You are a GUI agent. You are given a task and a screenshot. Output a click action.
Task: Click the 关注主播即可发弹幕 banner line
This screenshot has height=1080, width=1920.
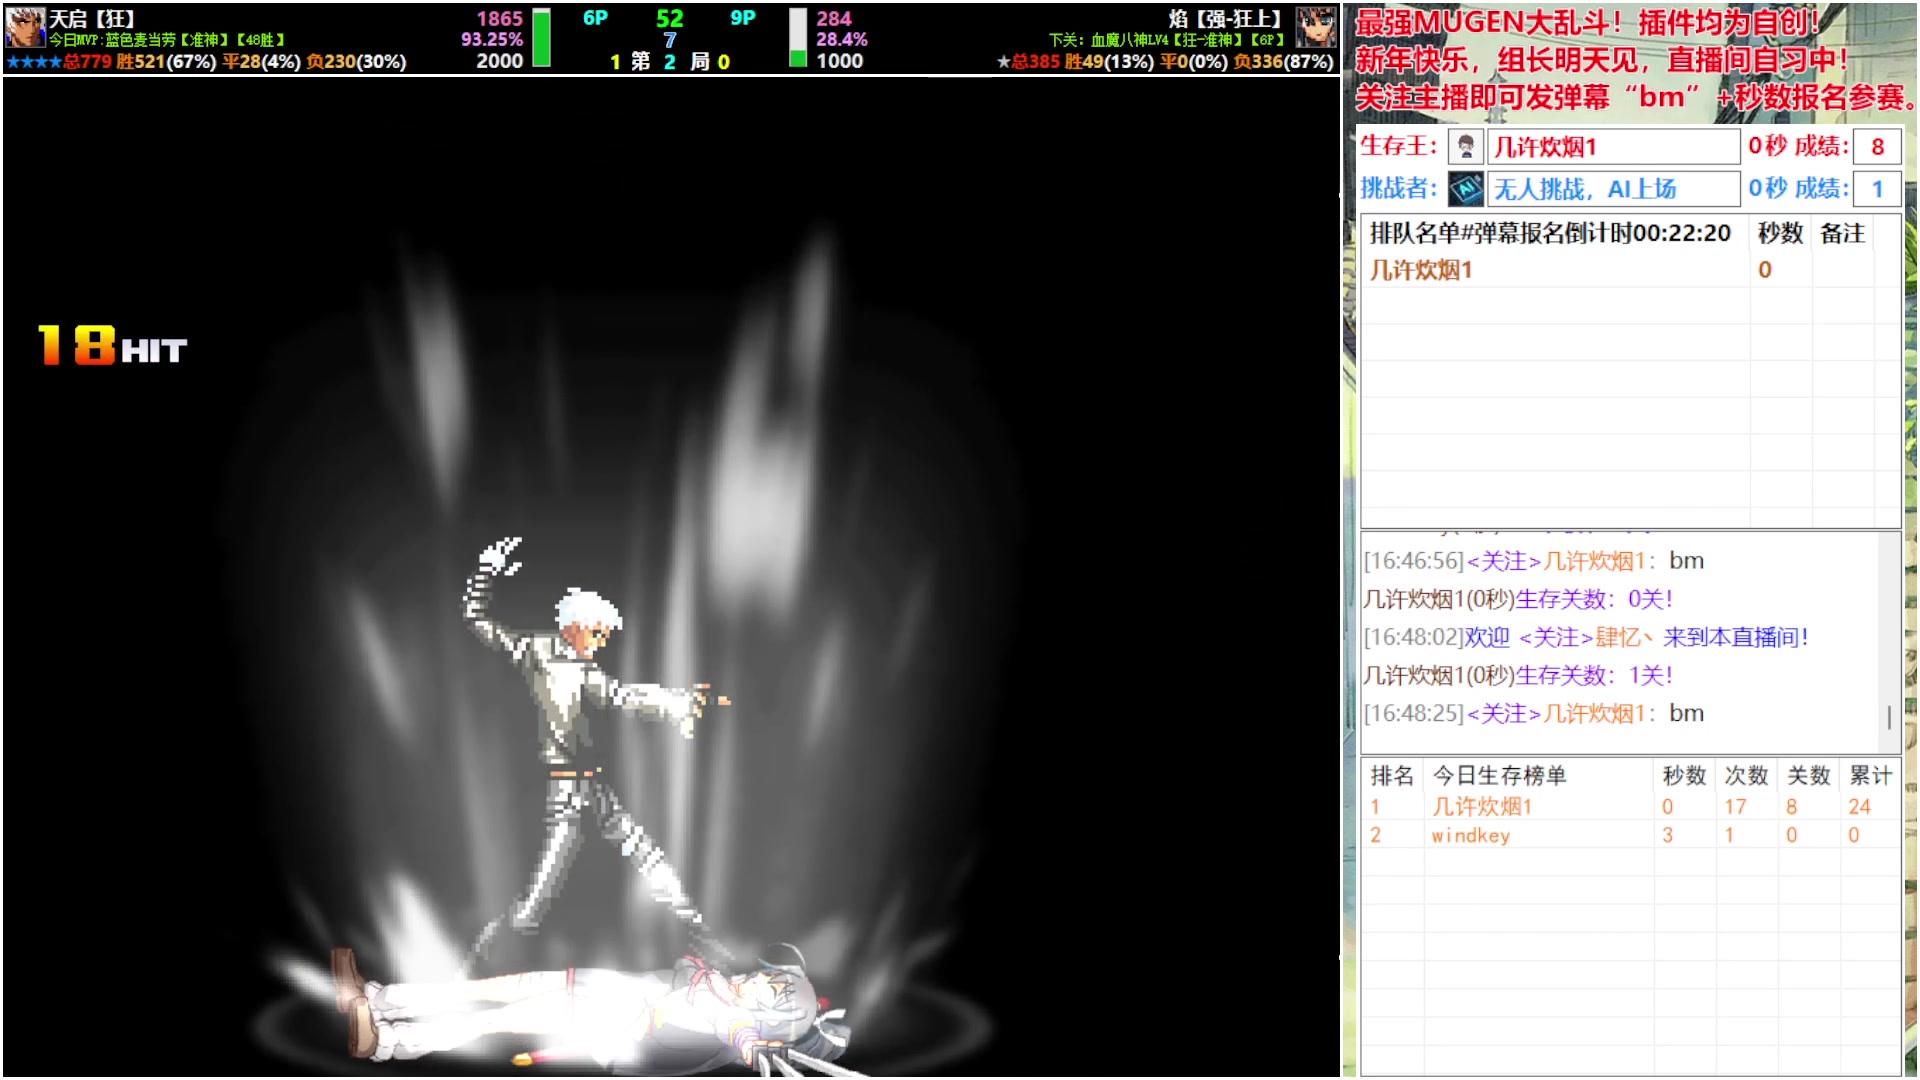(x=1635, y=97)
